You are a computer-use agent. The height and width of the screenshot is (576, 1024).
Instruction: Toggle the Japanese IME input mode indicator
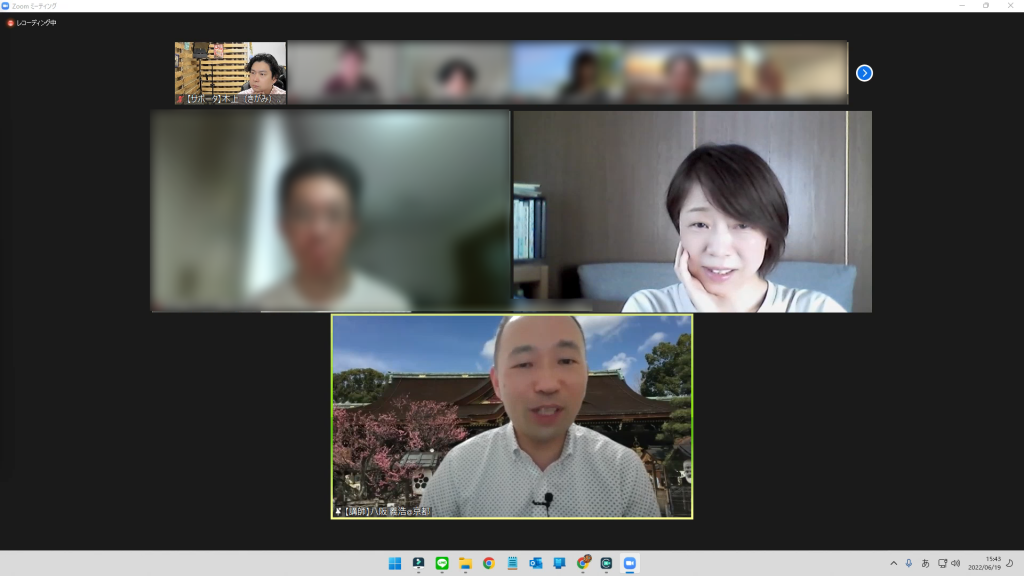point(925,563)
